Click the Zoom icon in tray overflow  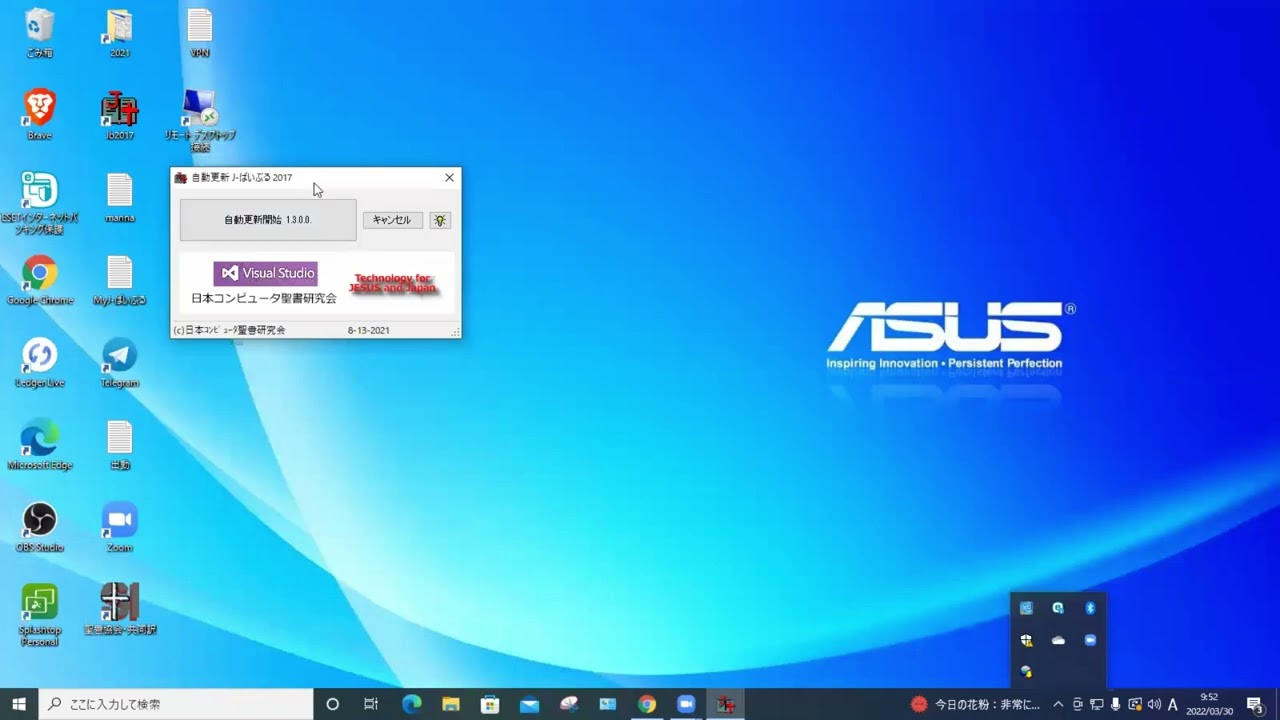point(1090,640)
